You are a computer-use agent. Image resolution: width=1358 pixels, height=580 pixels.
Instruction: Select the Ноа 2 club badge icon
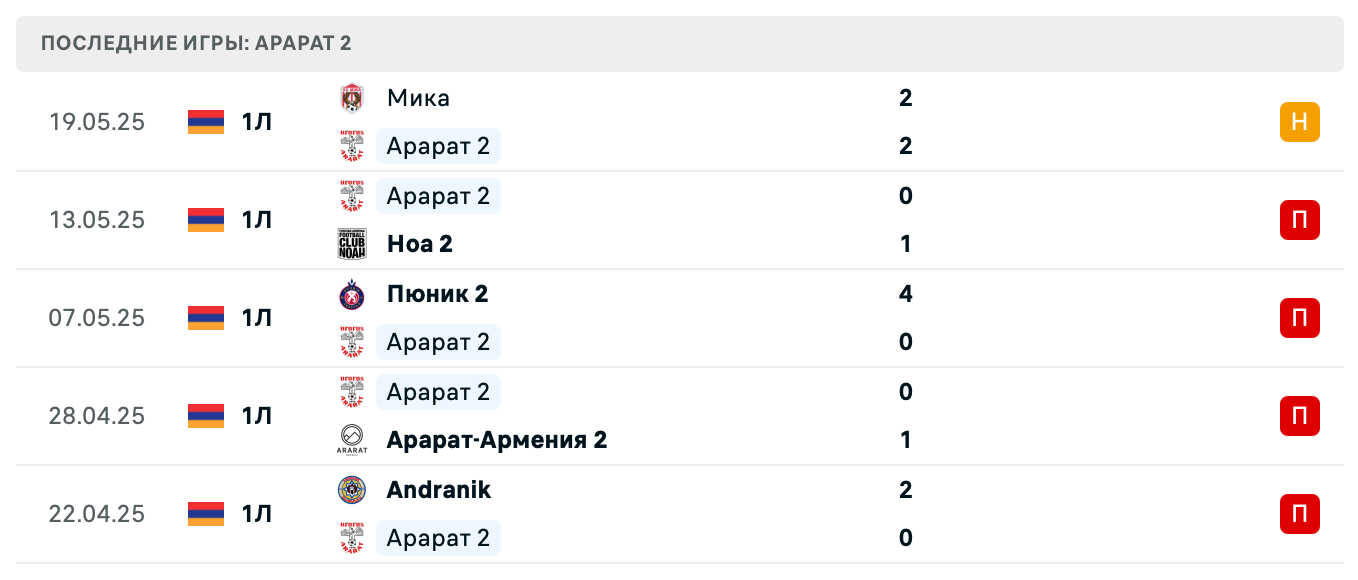click(x=352, y=243)
